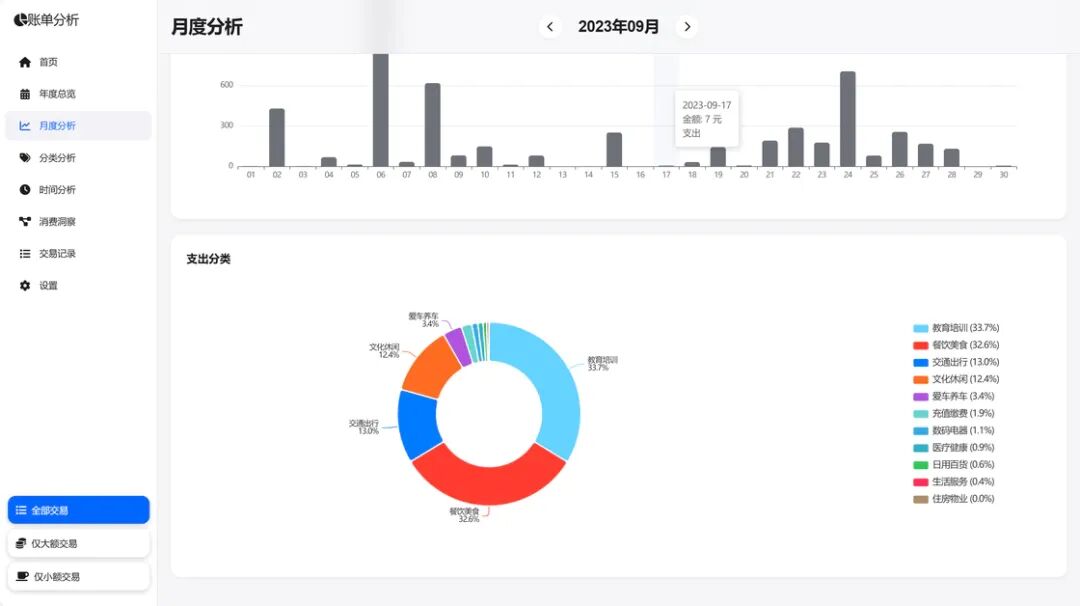Click the 2023年09月 month label
Screen dimensions: 1080x606
pos(619,27)
